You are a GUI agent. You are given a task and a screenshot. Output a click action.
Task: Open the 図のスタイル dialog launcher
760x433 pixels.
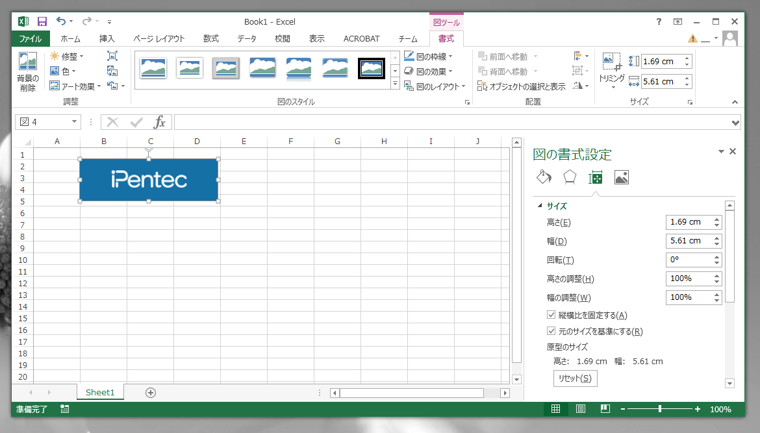point(467,102)
